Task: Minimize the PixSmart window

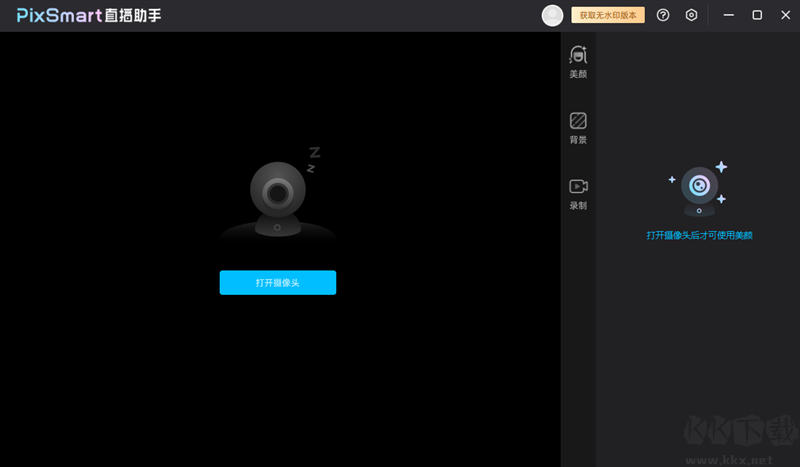Action: coord(729,15)
